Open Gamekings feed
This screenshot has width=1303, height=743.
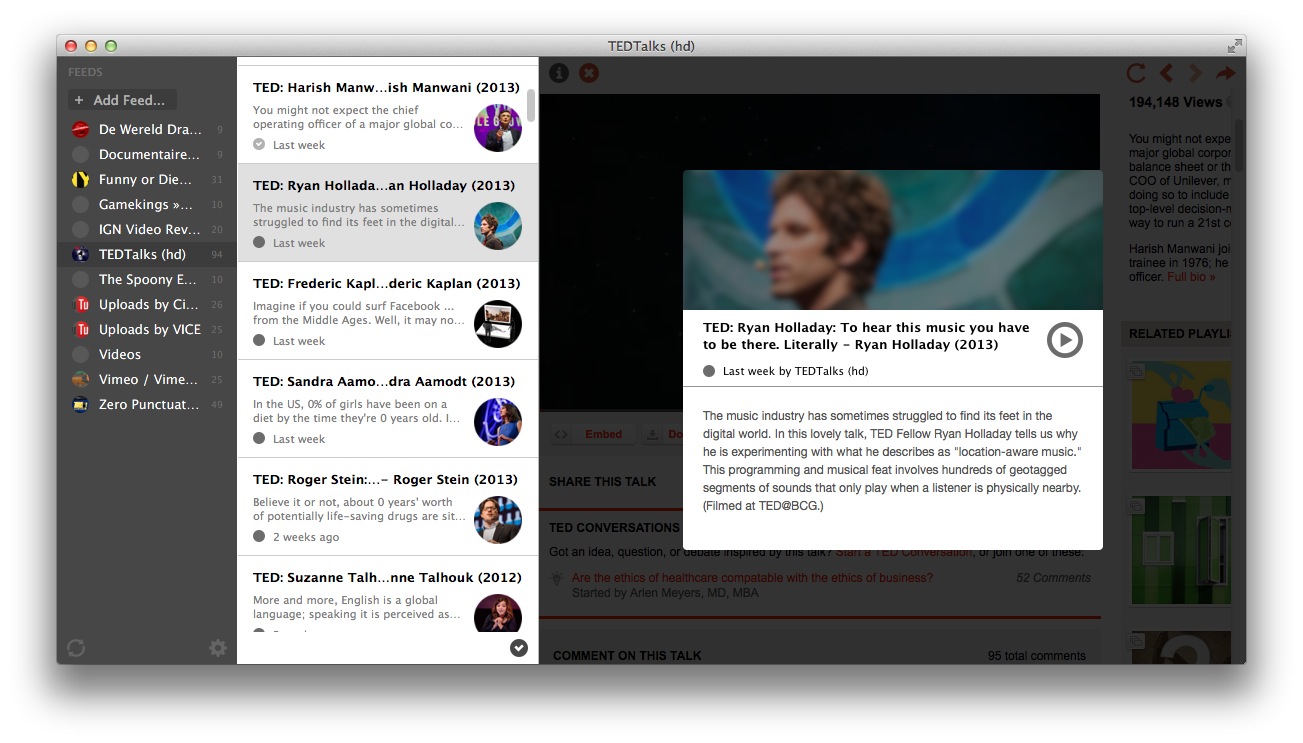(x=147, y=204)
